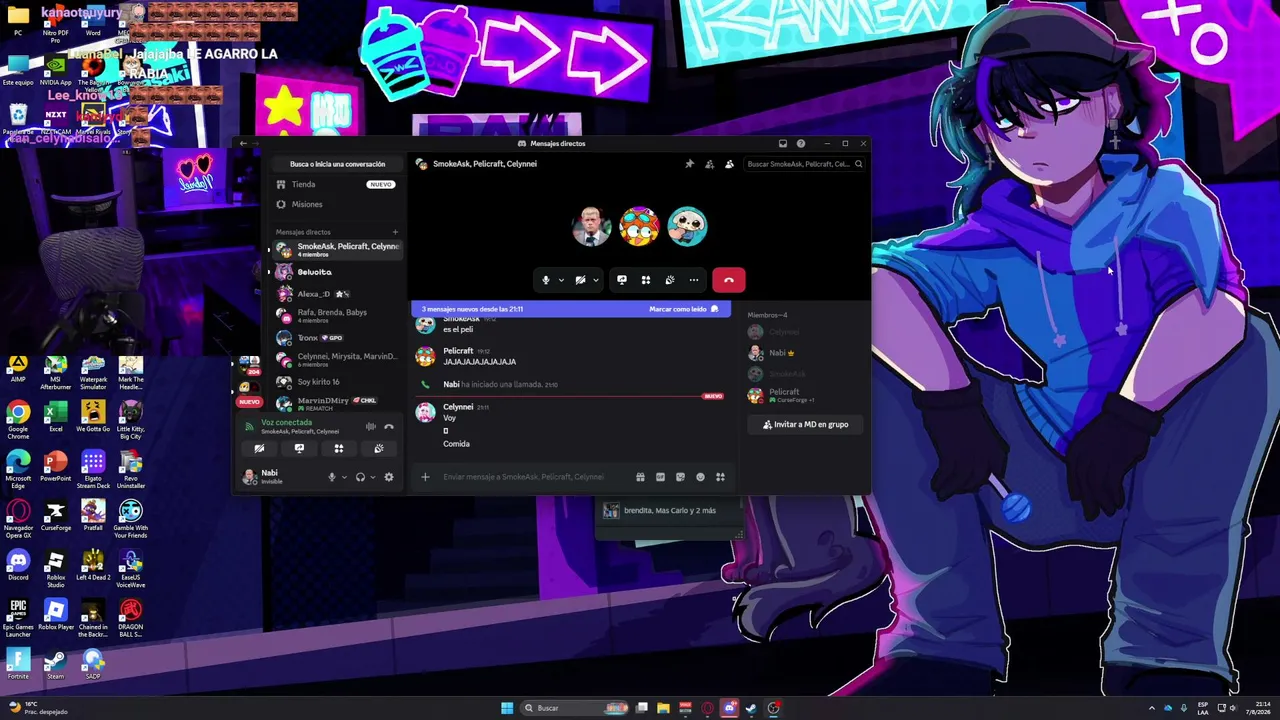The image size is (1280, 720).
Task: Open Elgato Stream Deck desktop shortcut
Action: click(93, 468)
